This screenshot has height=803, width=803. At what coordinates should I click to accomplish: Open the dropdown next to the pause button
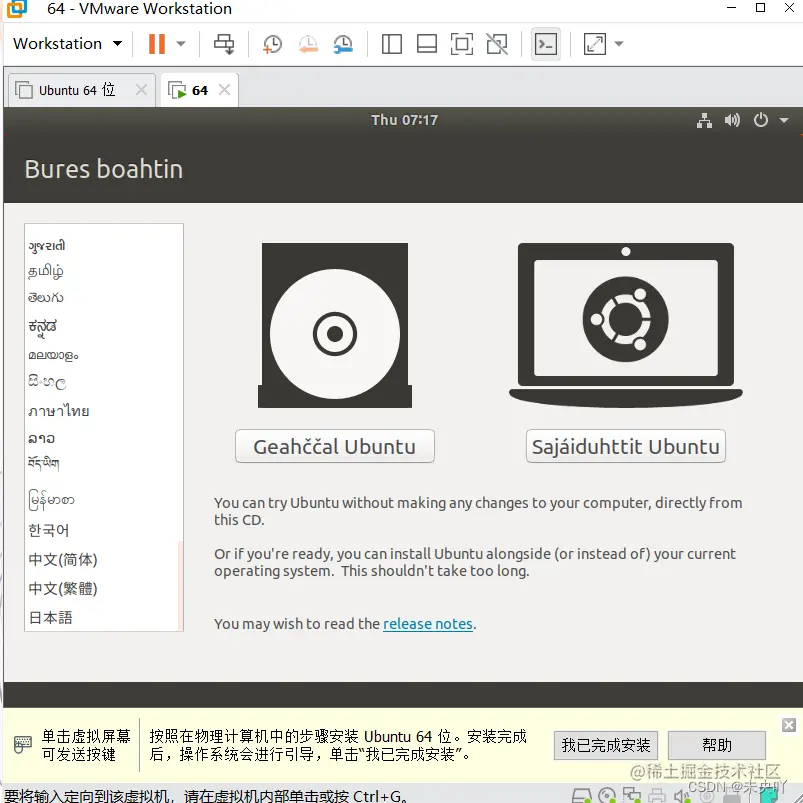(181, 44)
